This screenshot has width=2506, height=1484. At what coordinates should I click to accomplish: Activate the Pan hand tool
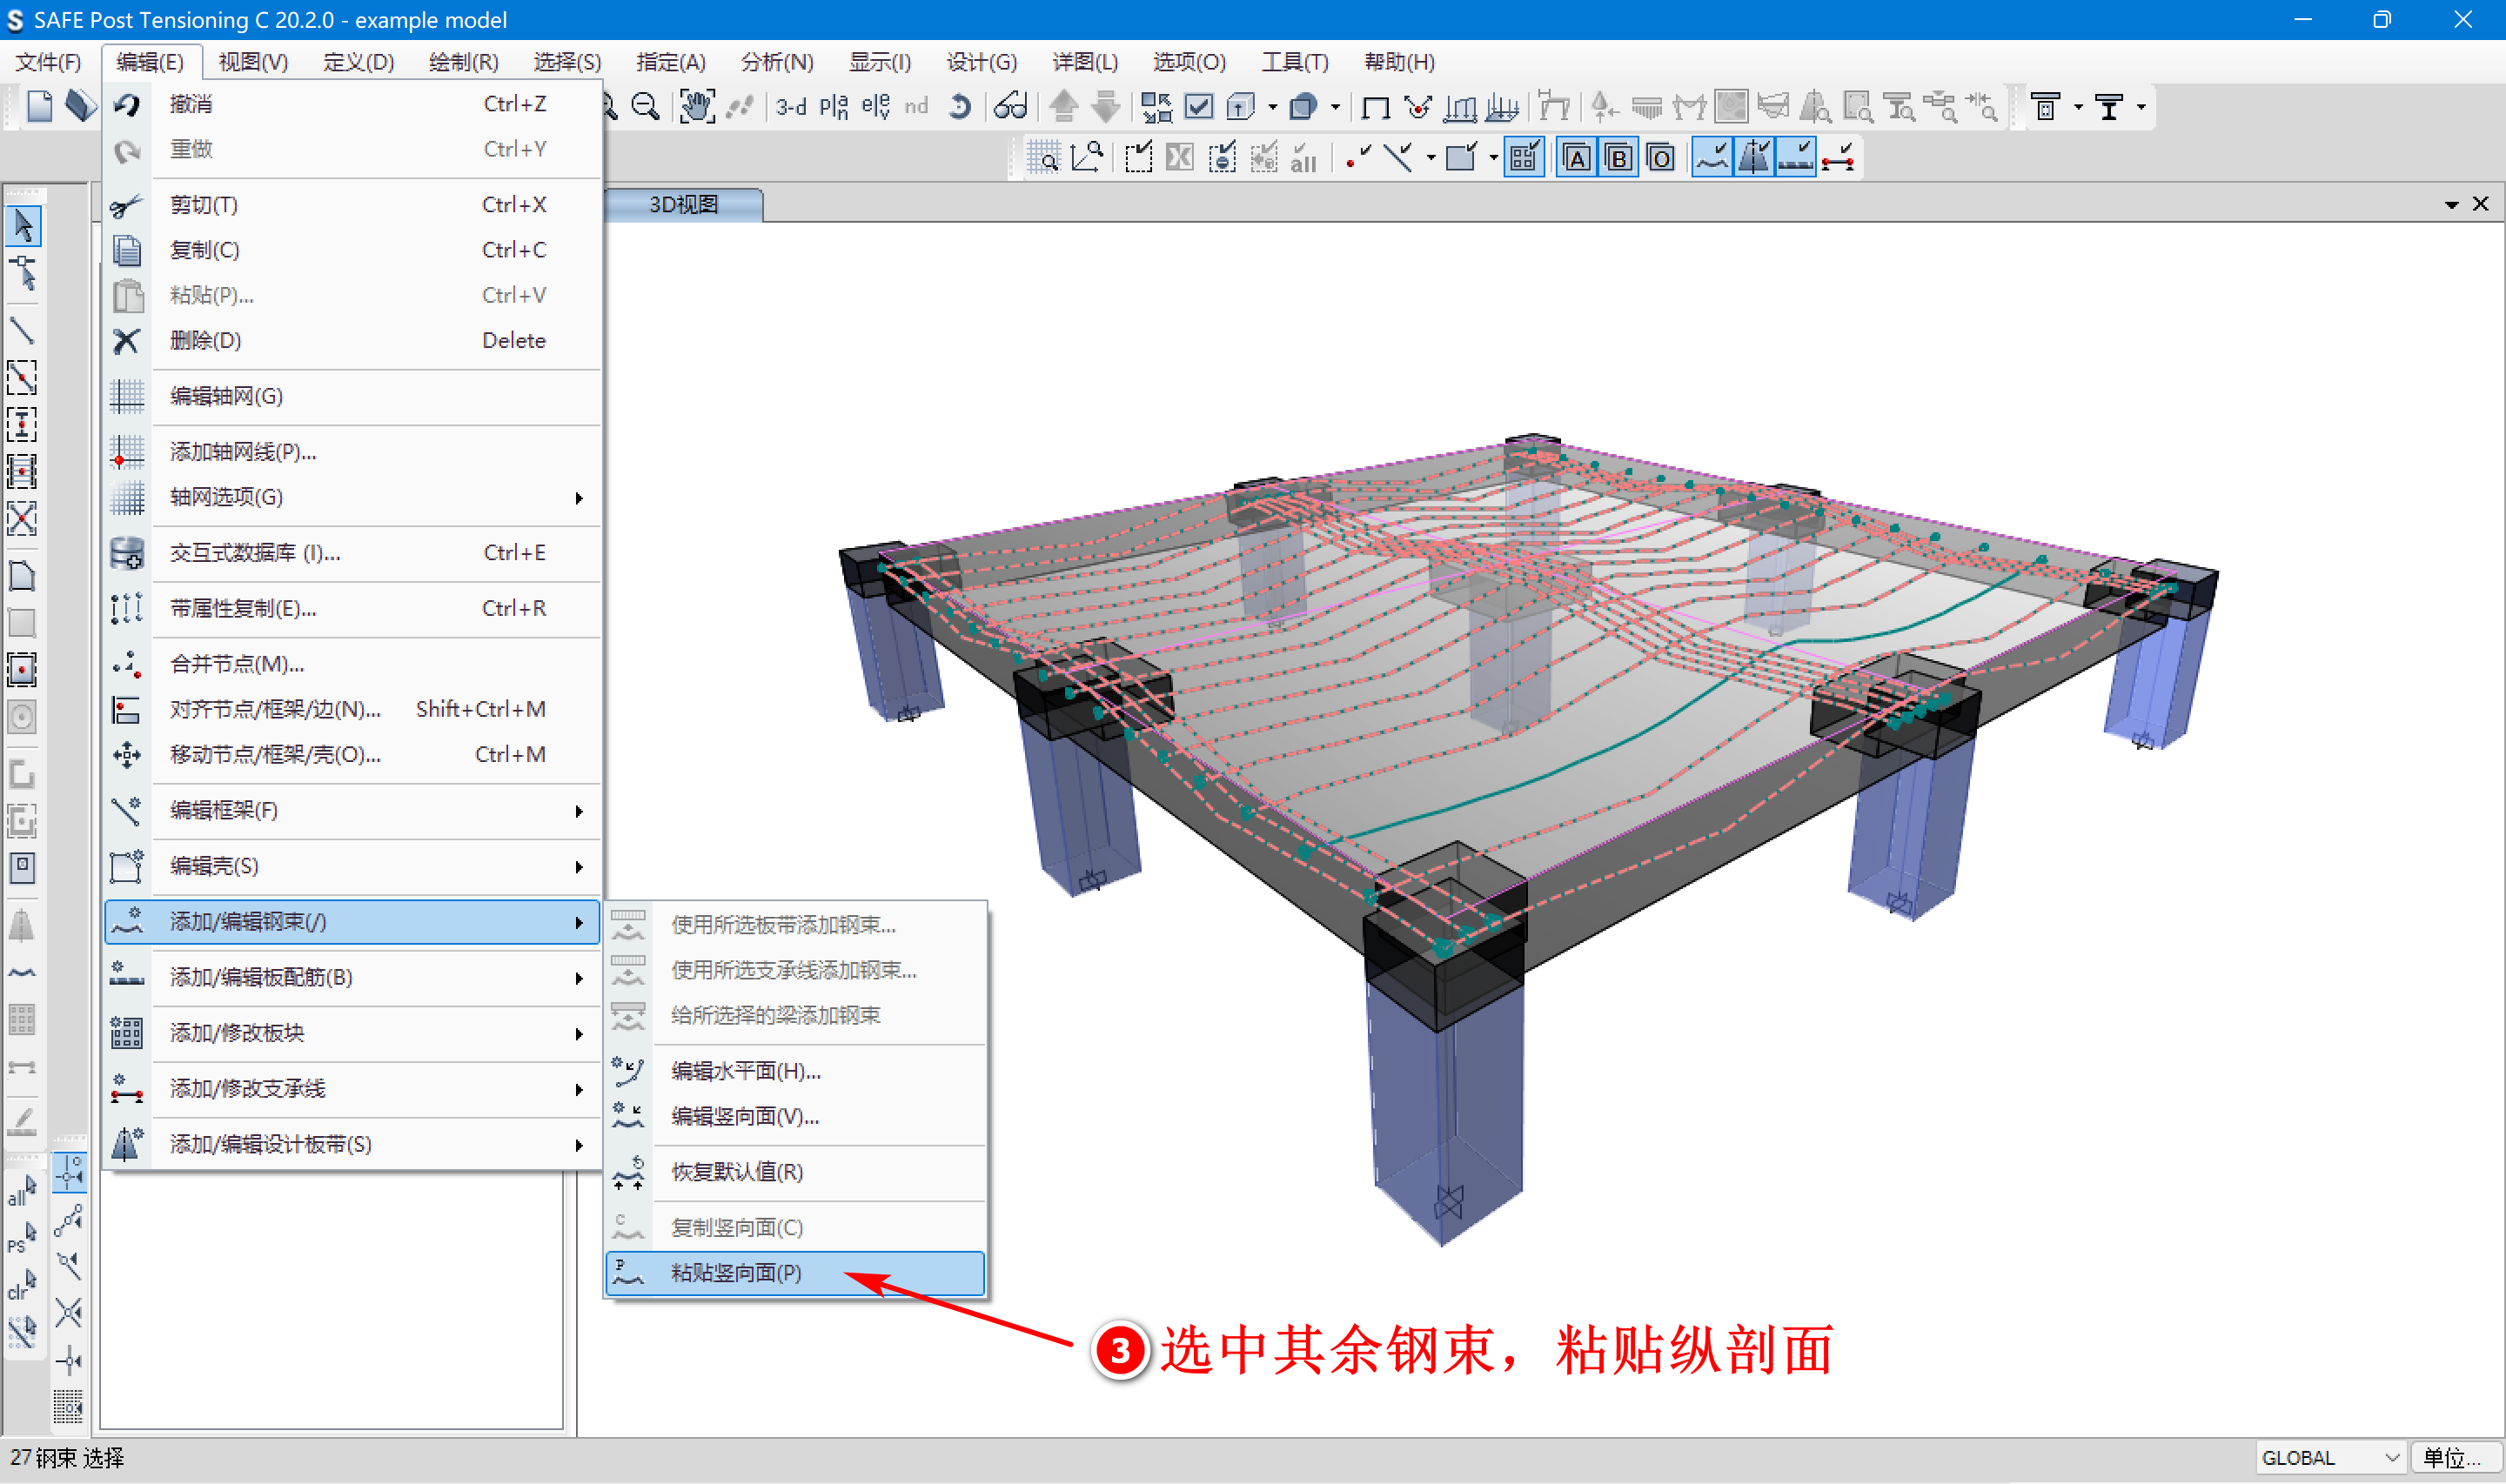696,106
